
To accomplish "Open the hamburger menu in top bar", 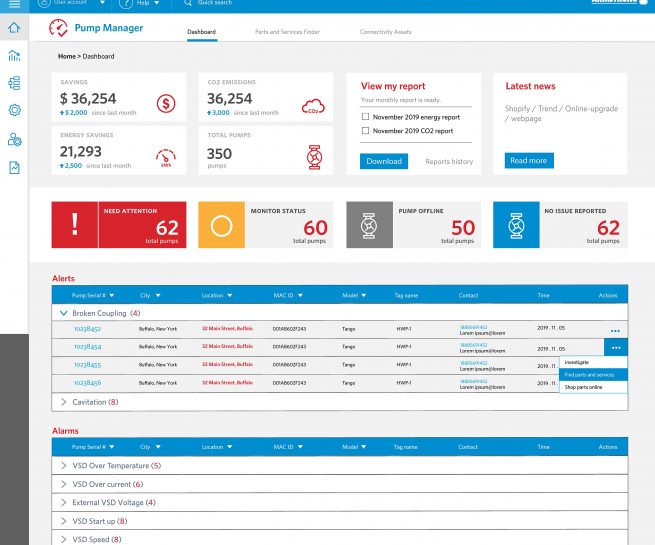I will coord(14,5).
